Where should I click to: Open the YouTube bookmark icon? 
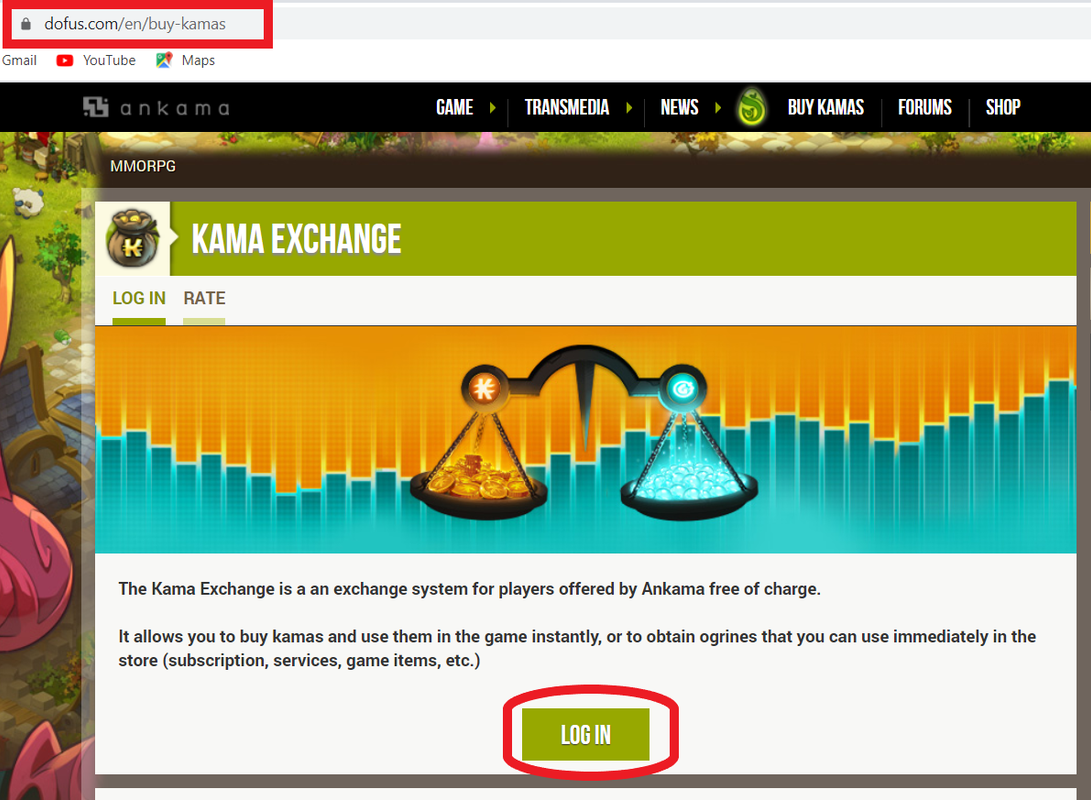[65, 61]
